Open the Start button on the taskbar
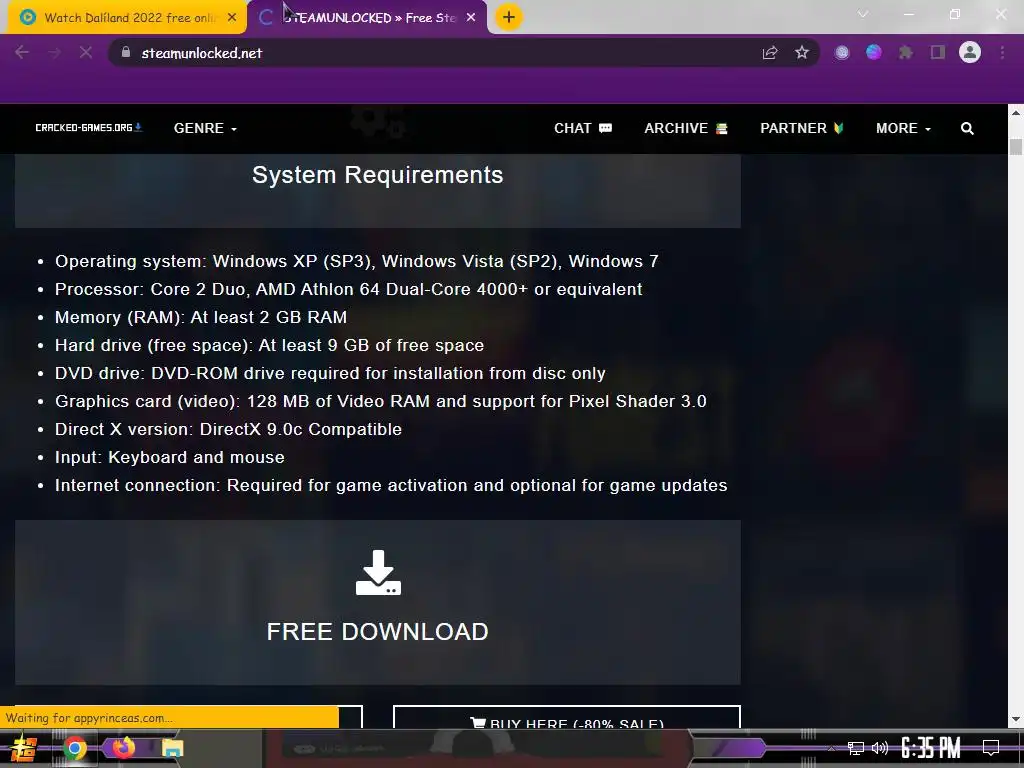 pos(24,748)
